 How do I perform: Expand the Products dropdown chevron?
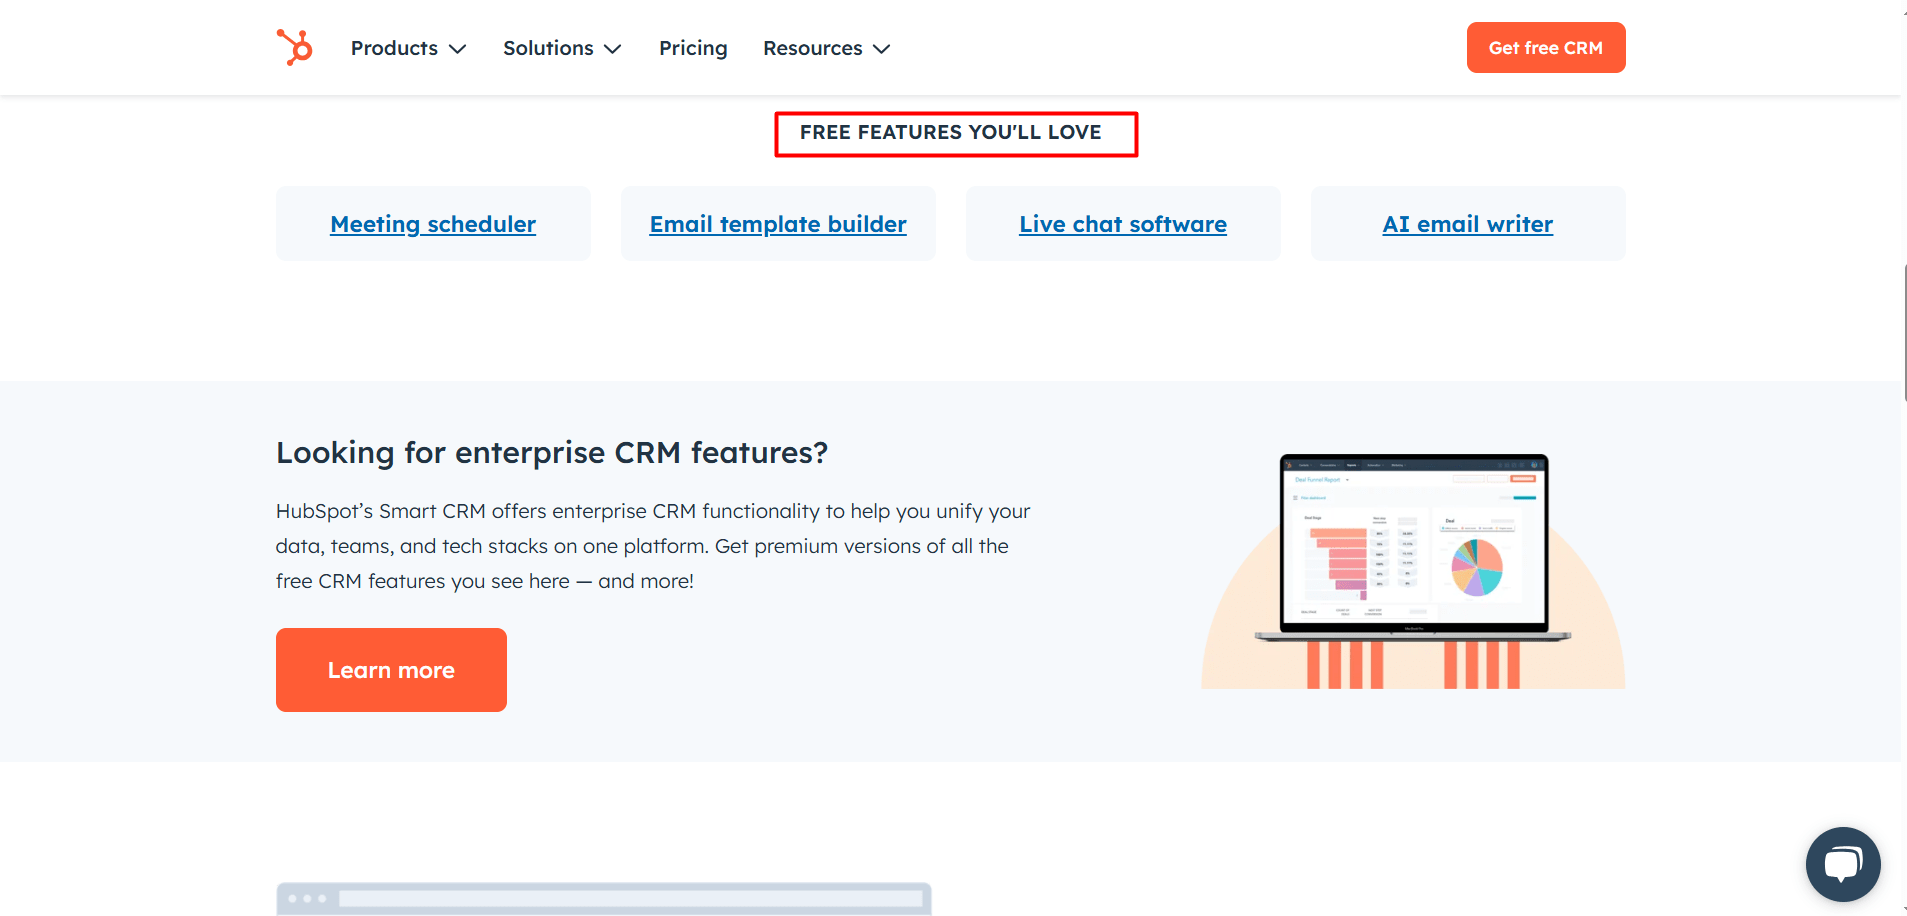coord(458,49)
